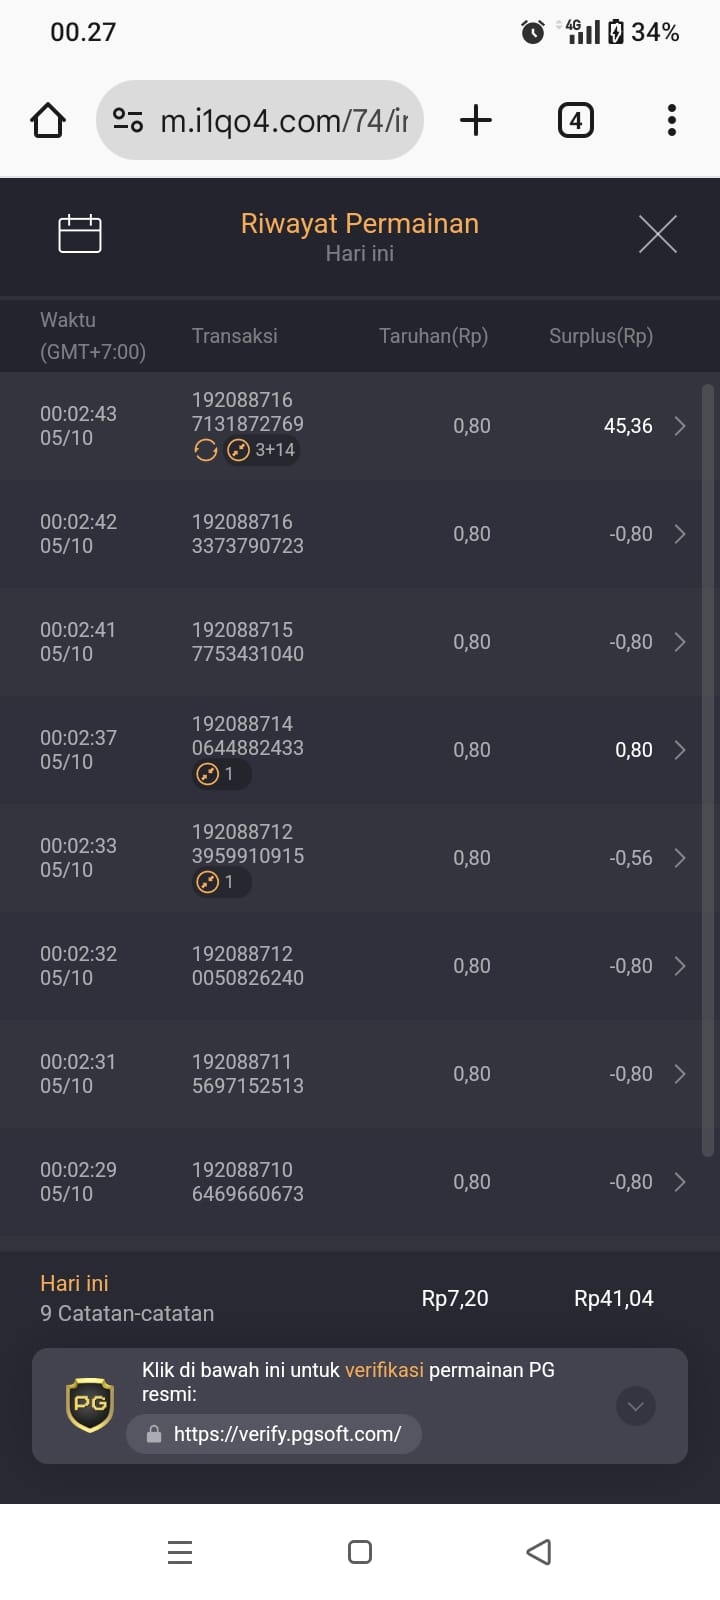Screen dimensions: 720x1600
Task: Click the history list scrollbar
Action: [x=708, y=770]
